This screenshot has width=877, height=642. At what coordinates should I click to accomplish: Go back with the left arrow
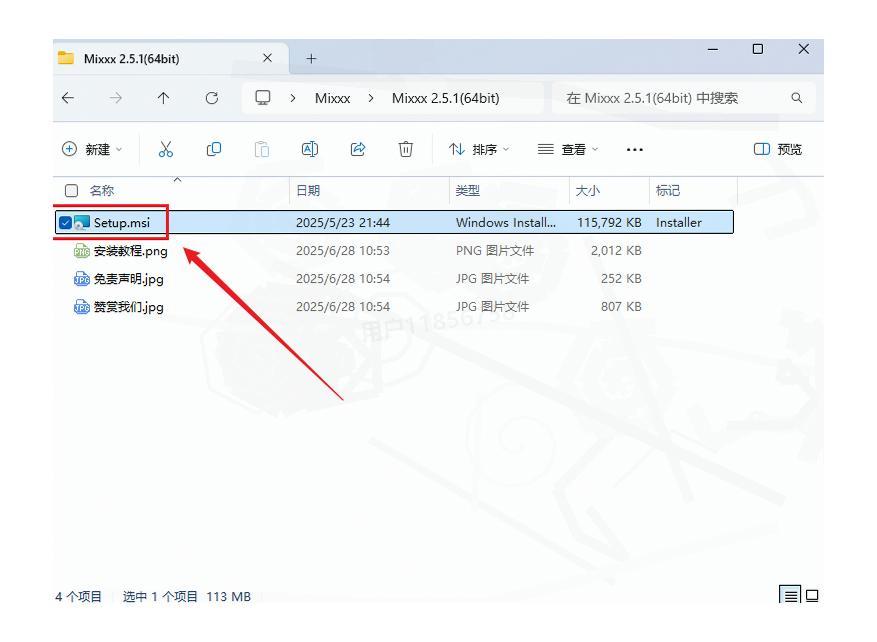[68, 98]
